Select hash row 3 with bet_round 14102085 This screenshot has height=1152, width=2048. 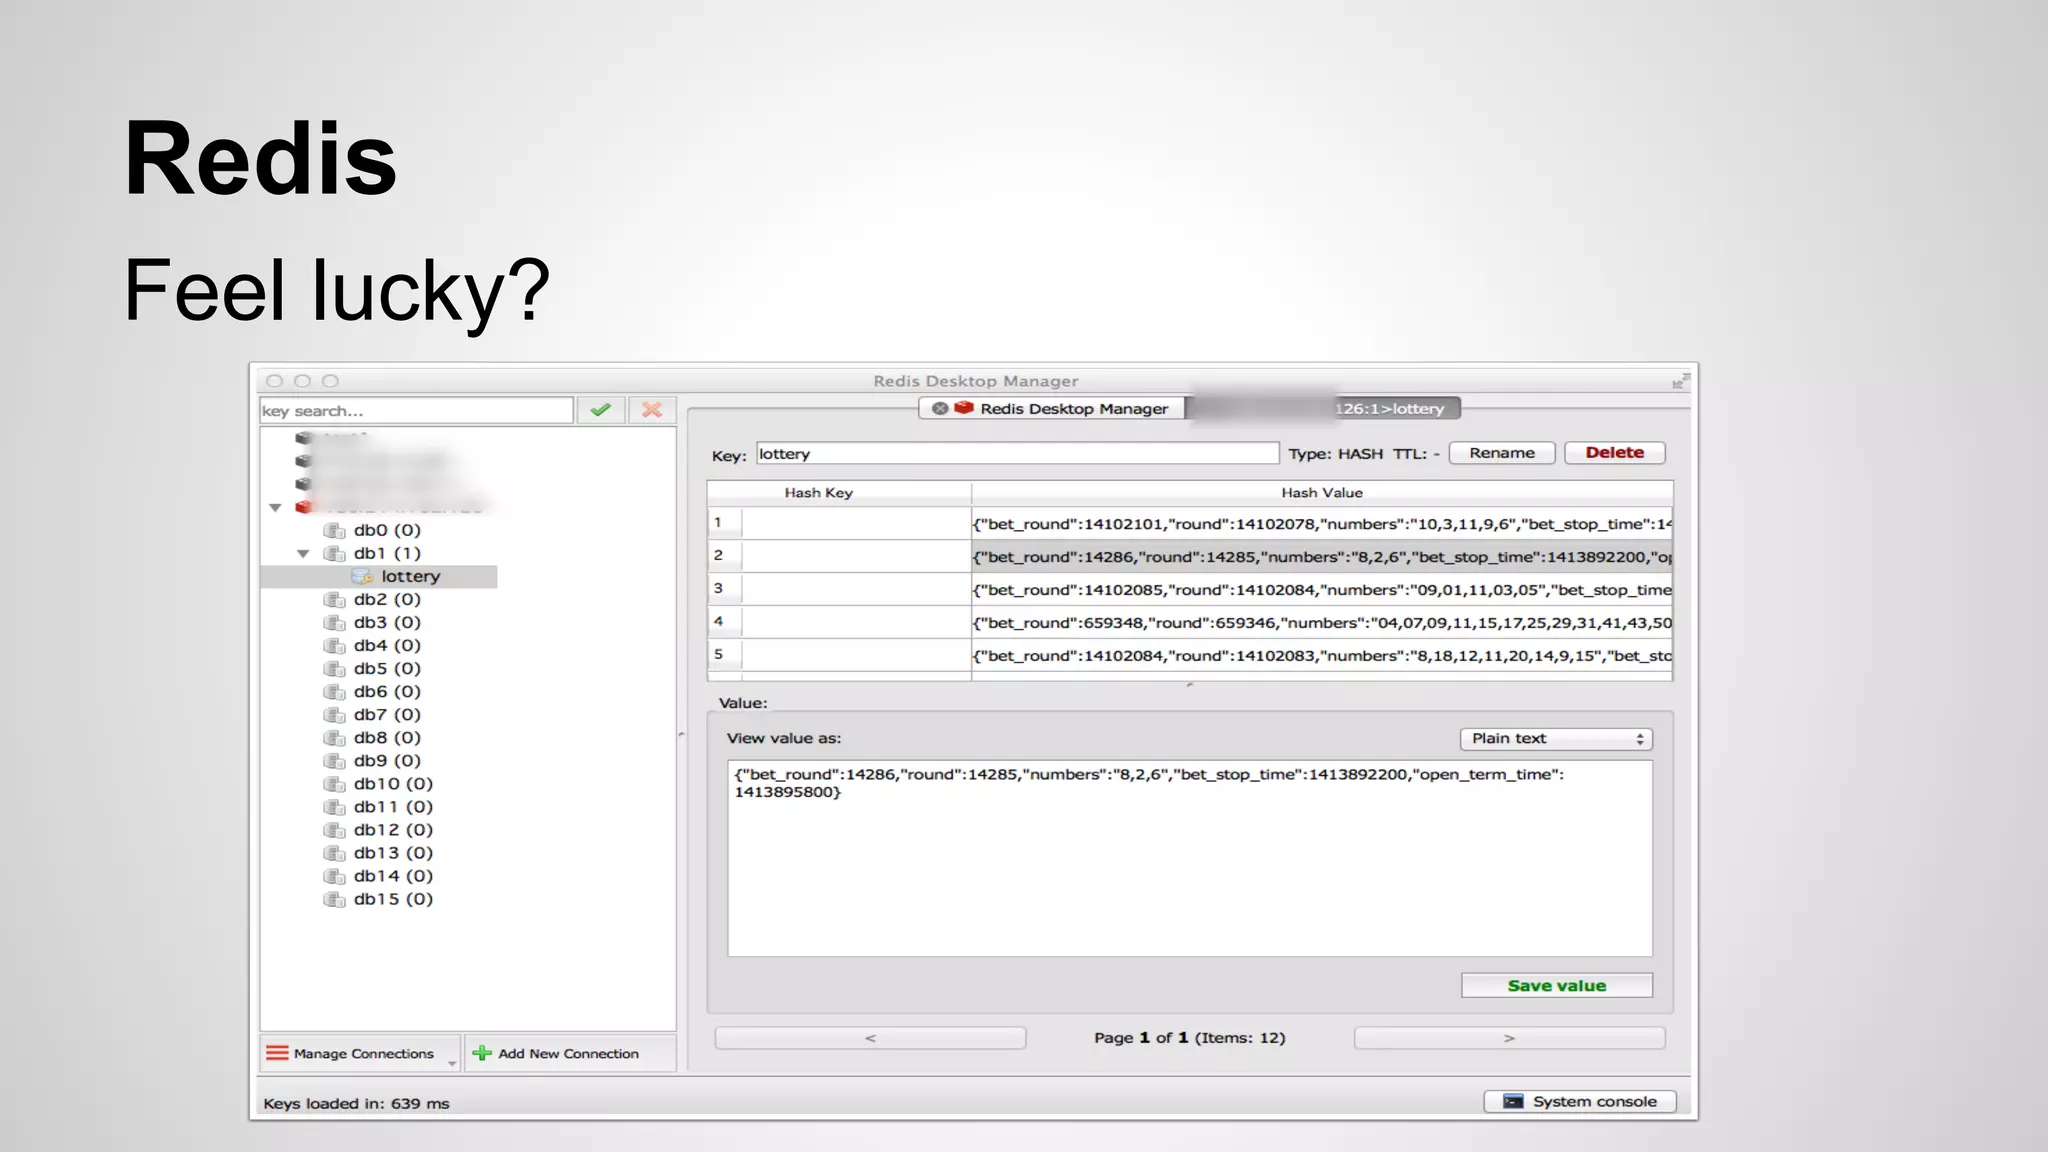pos(1322,590)
